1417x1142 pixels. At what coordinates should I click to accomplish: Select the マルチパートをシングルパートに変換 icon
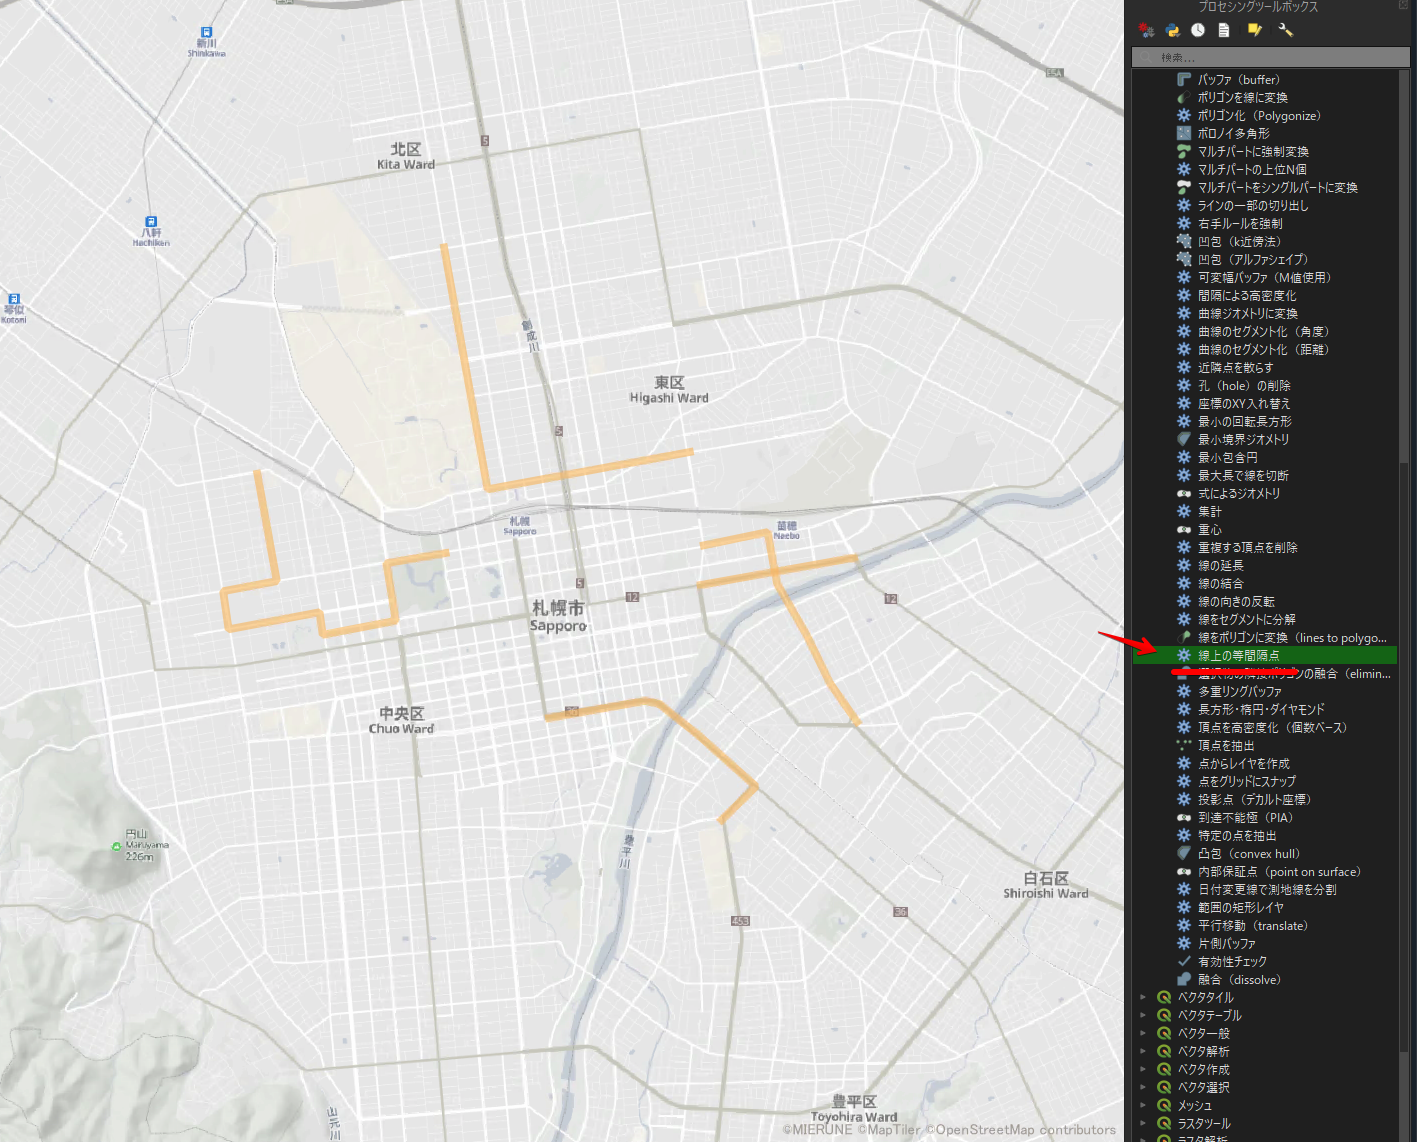[x=1184, y=187]
